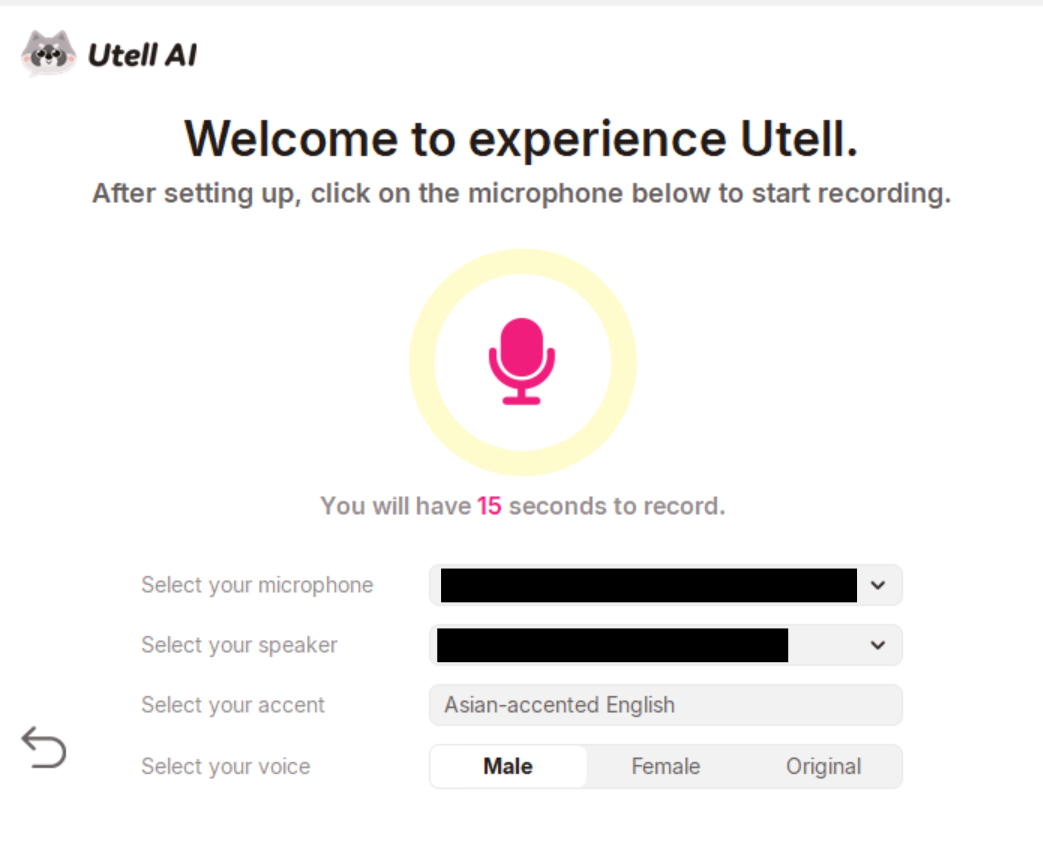Expand the microphone dropdown chevron
The height and width of the screenshot is (846, 1043).
[x=878, y=585]
